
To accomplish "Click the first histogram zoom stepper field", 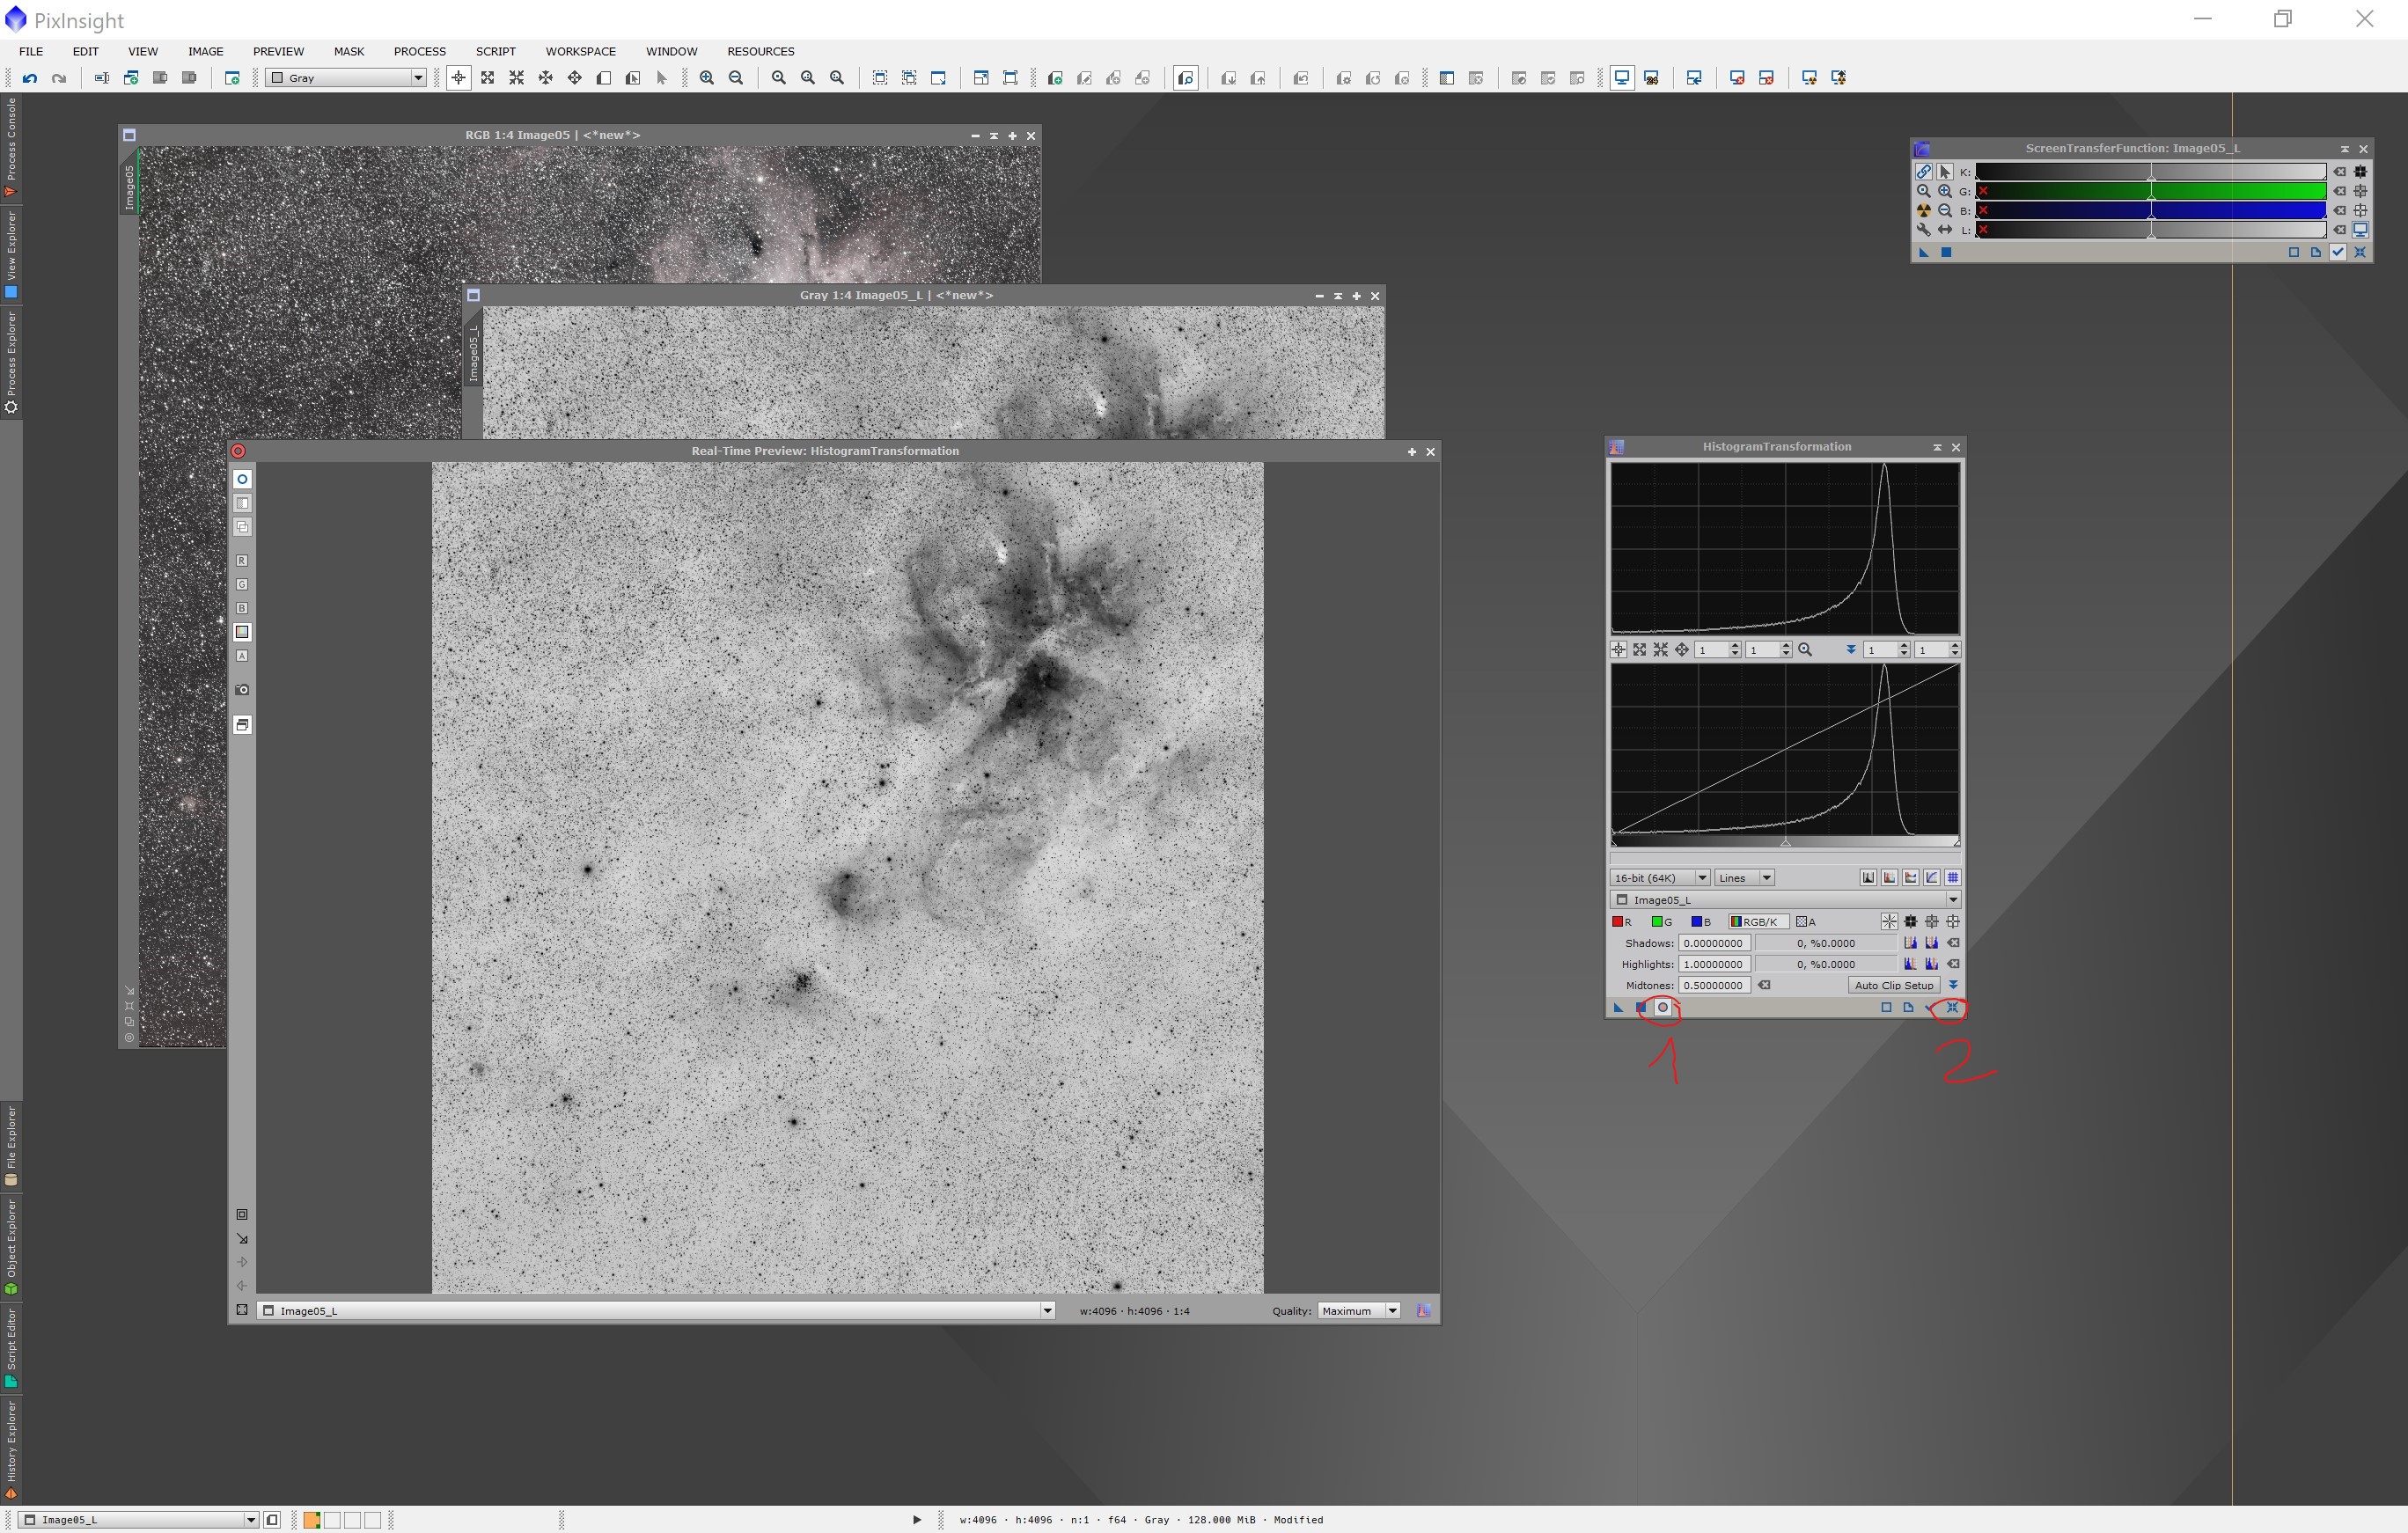I will (1718, 650).
